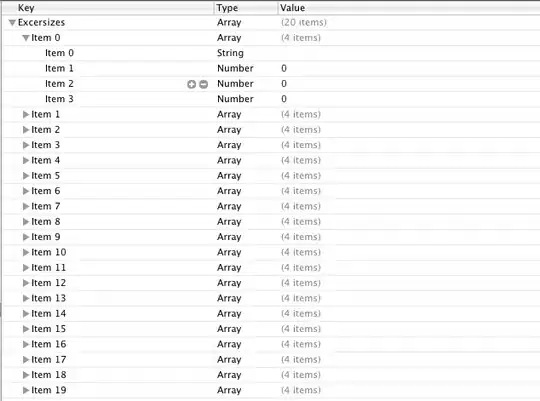540x401 pixels.
Task: Open the String type selector for Item 0
Action: (230, 53)
